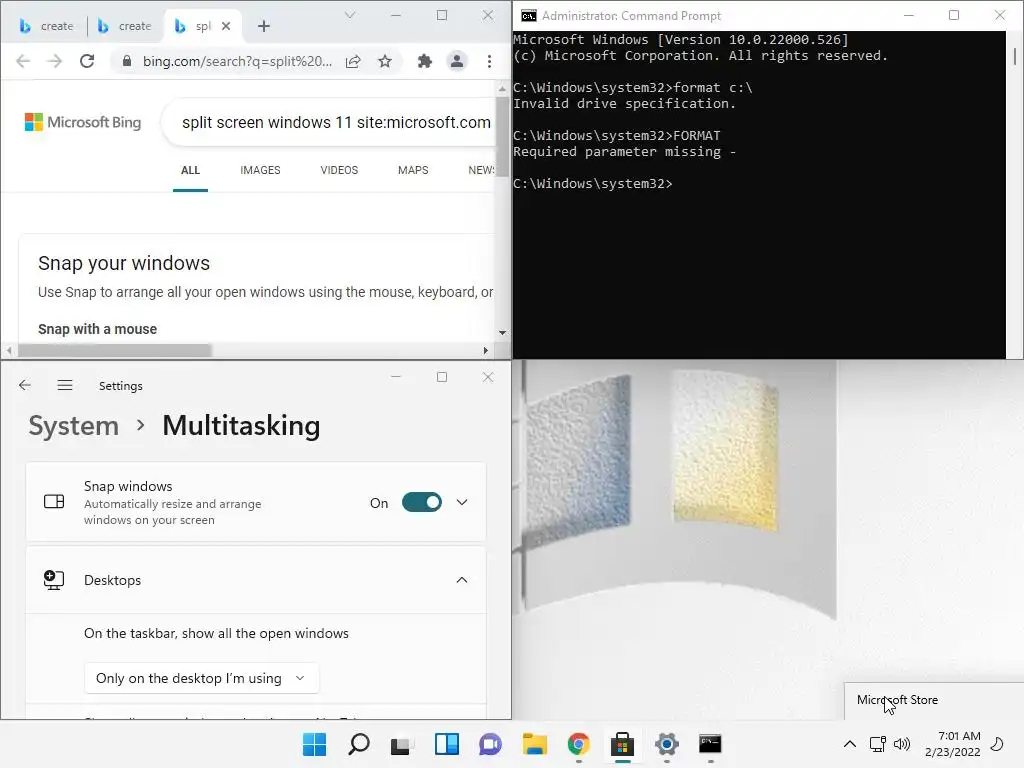This screenshot has height=768, width=1024.
Task: Open Chrome three-dot menu
Action: tap(489, 61)
